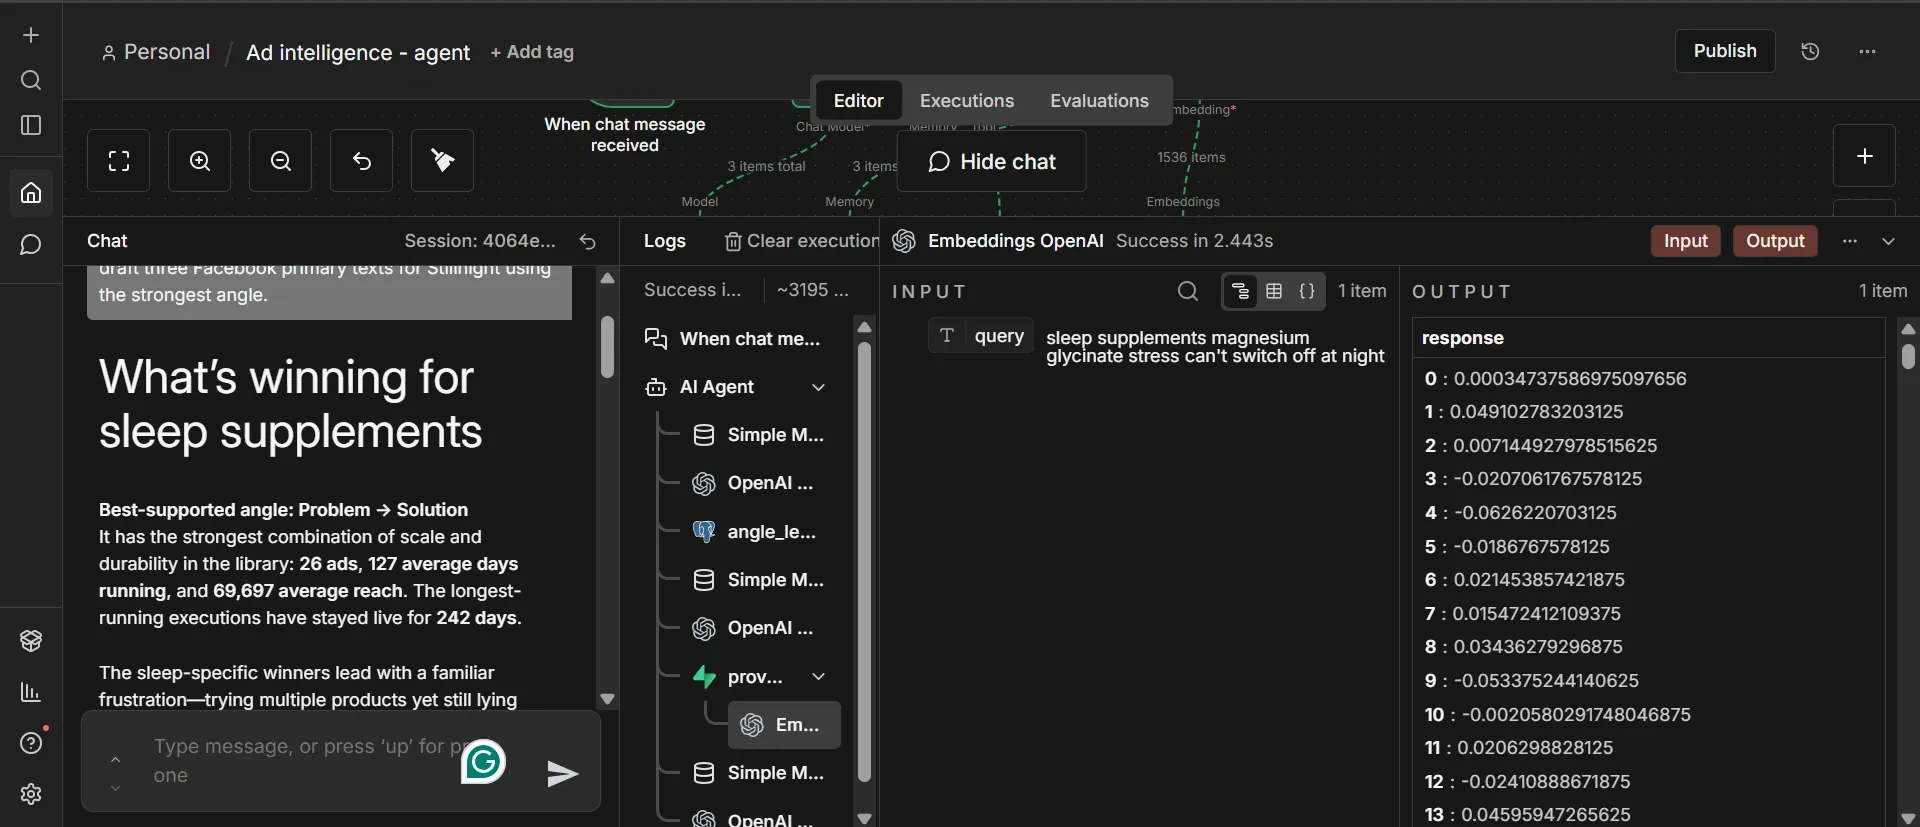
Task: Click fit-to-view canvas button
Action: (118, 160)
